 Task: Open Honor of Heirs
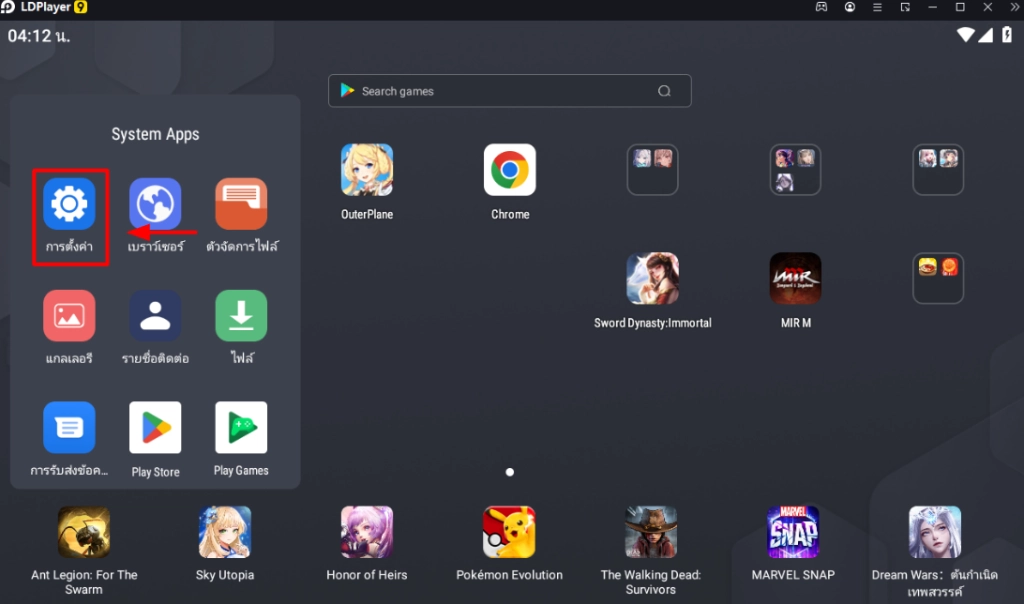click(x=367, y=532)
